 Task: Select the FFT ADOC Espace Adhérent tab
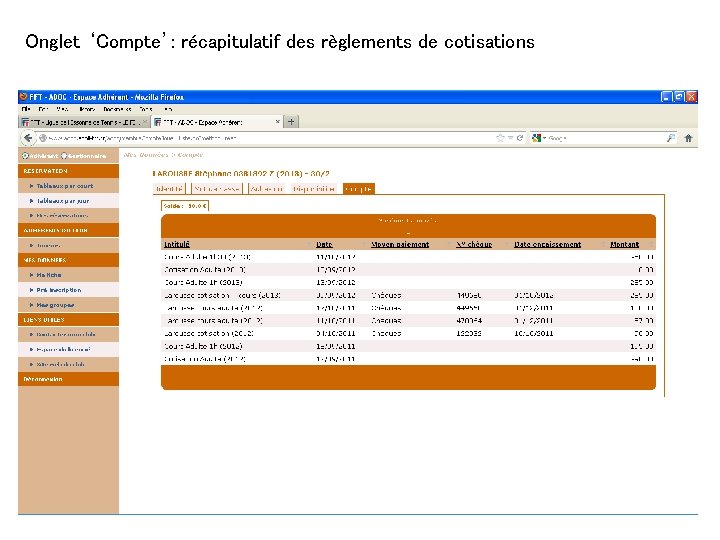[217, 122]
